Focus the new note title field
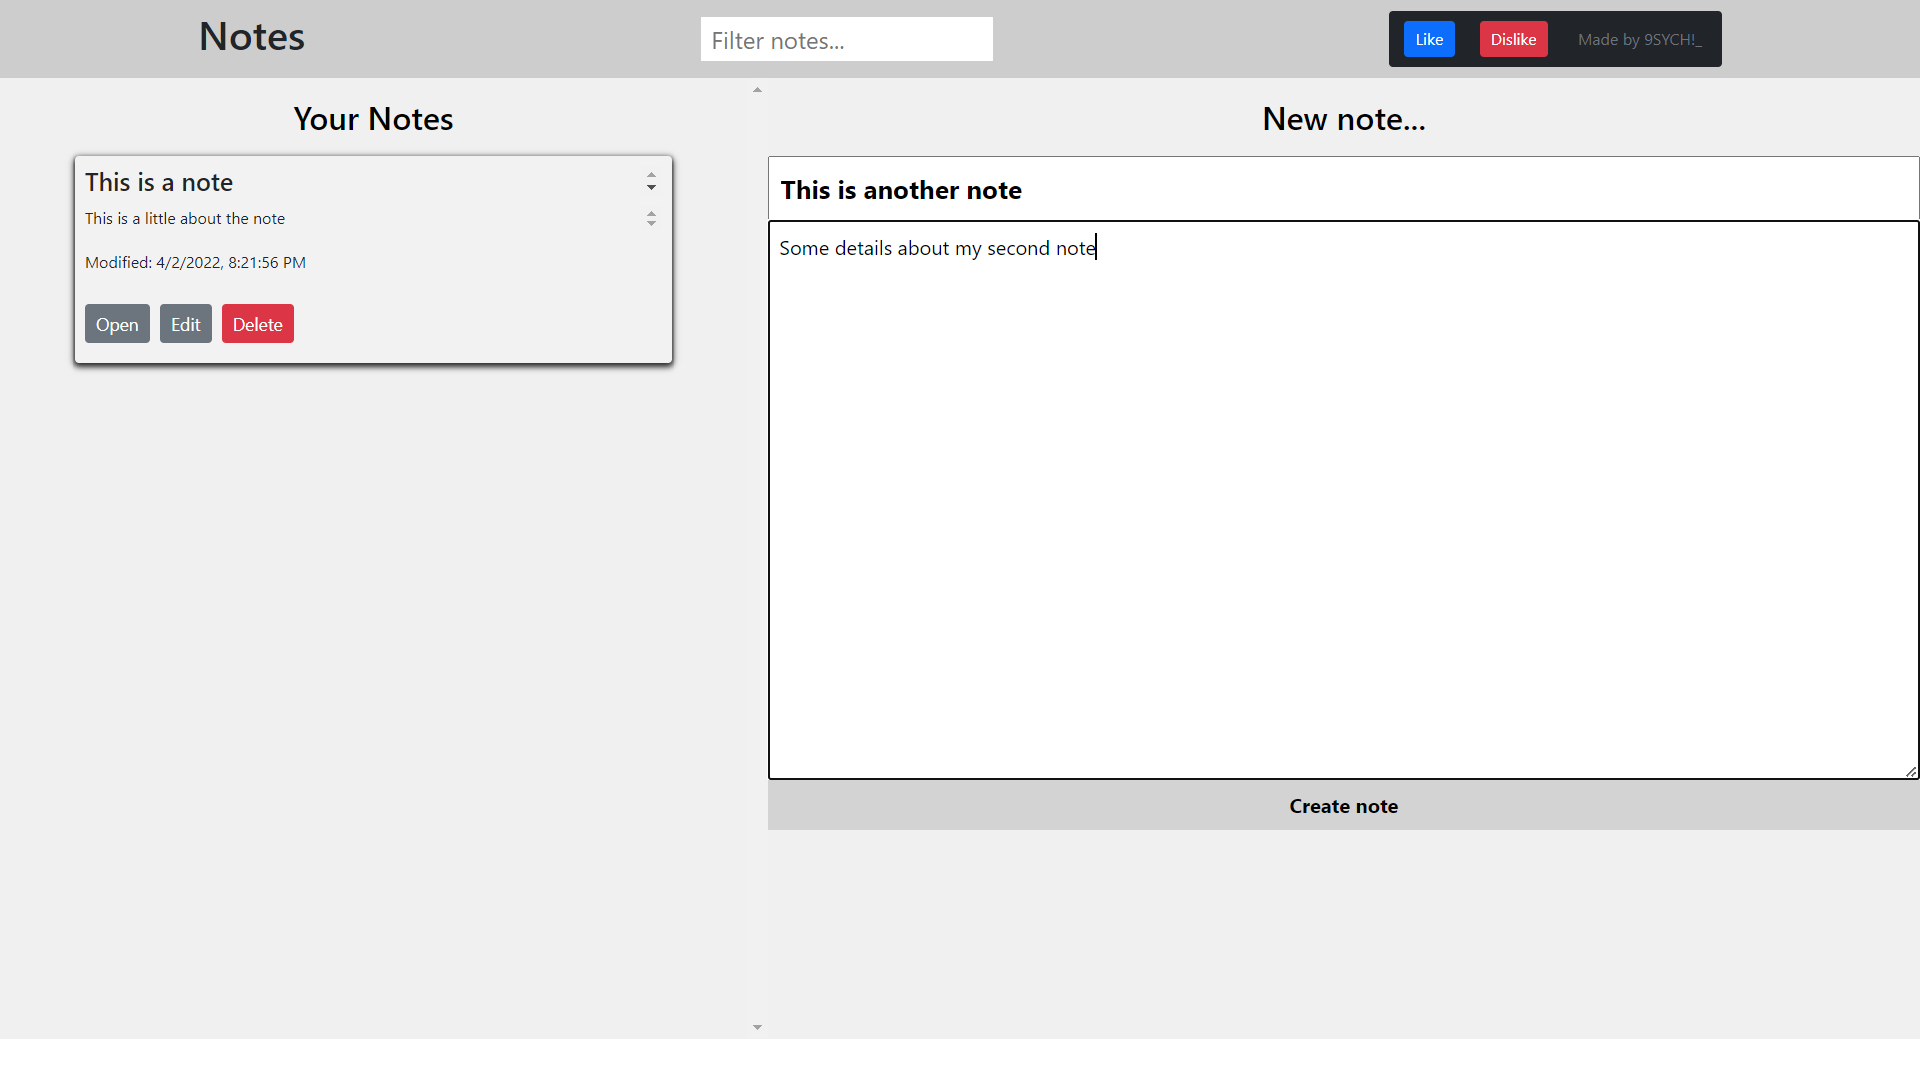The height and width of the screenshot is (1080, 1920). click(1343, 189)
